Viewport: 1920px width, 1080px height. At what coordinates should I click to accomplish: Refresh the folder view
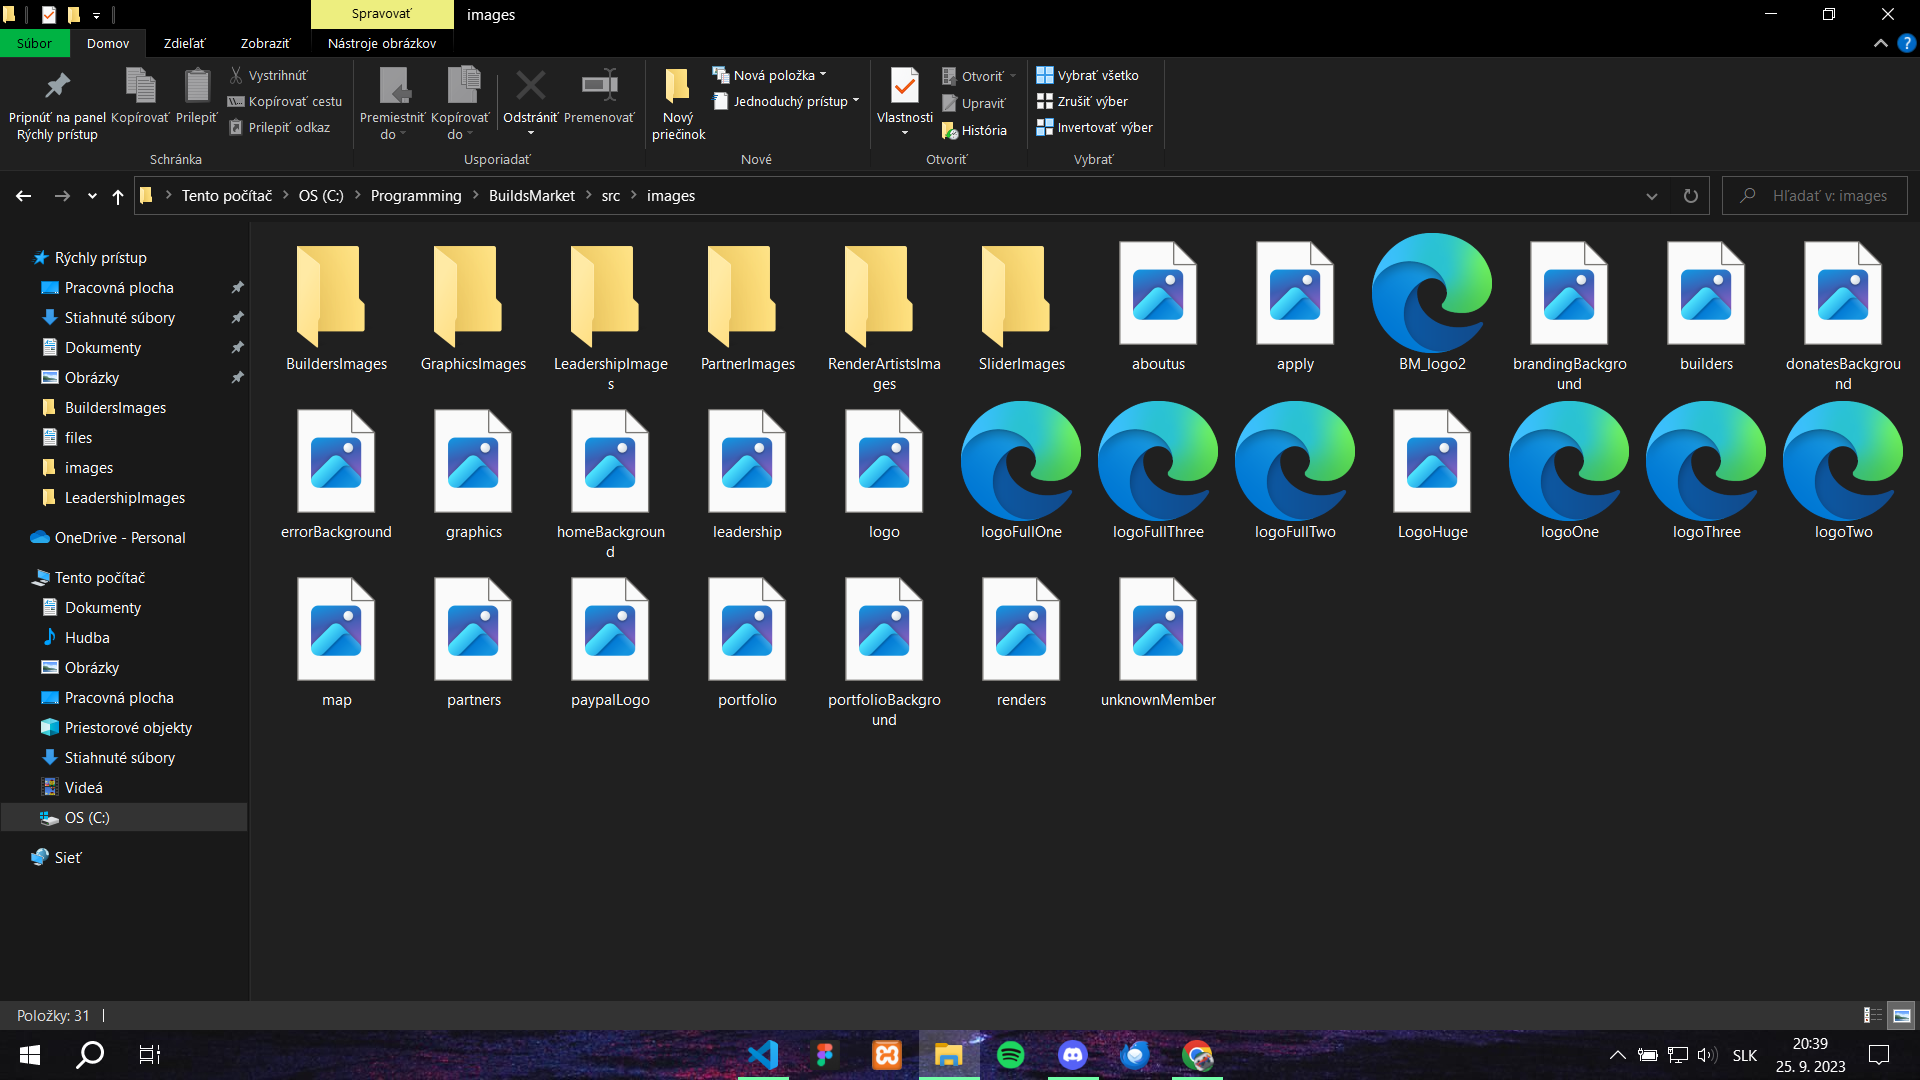(1690, 195)
